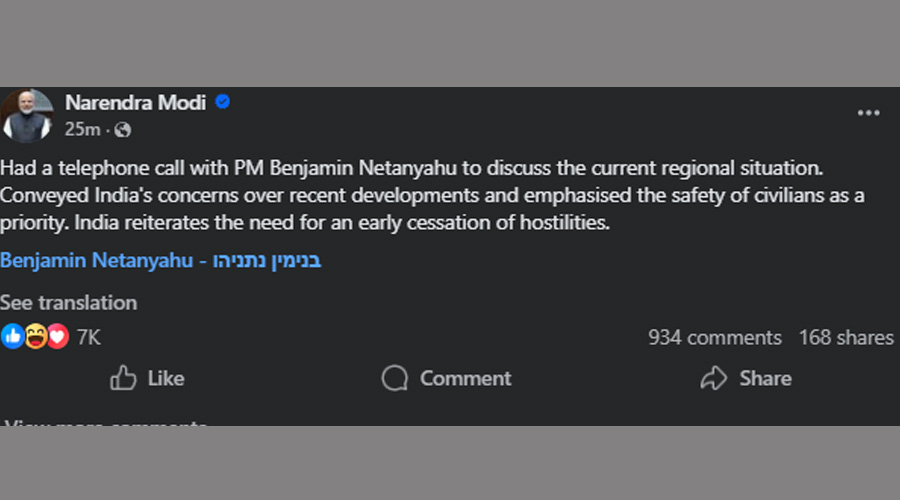Click the blue verified badge icon
Screen dimensions: 900x500
(x=224, y=102)
